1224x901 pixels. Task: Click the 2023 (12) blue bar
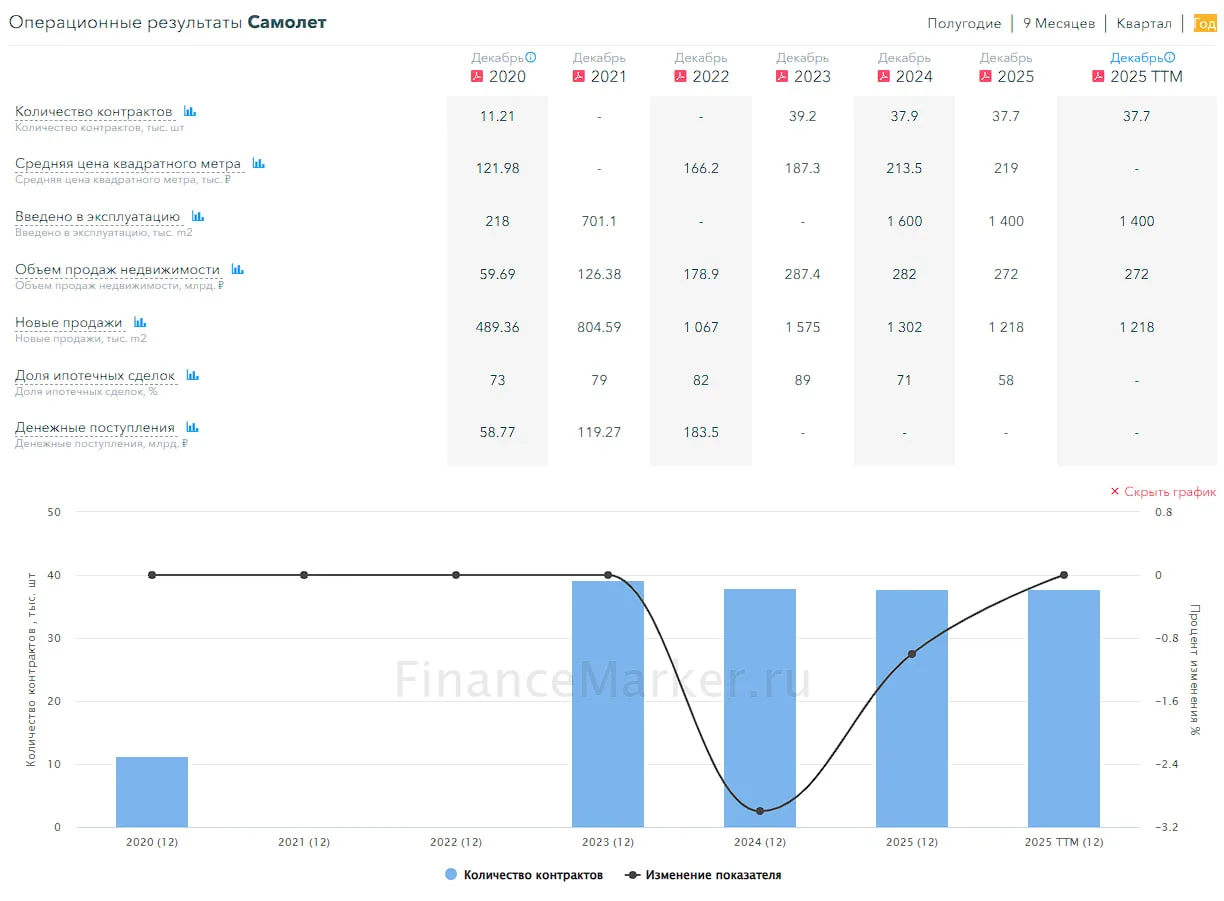(x=608, y=704)
